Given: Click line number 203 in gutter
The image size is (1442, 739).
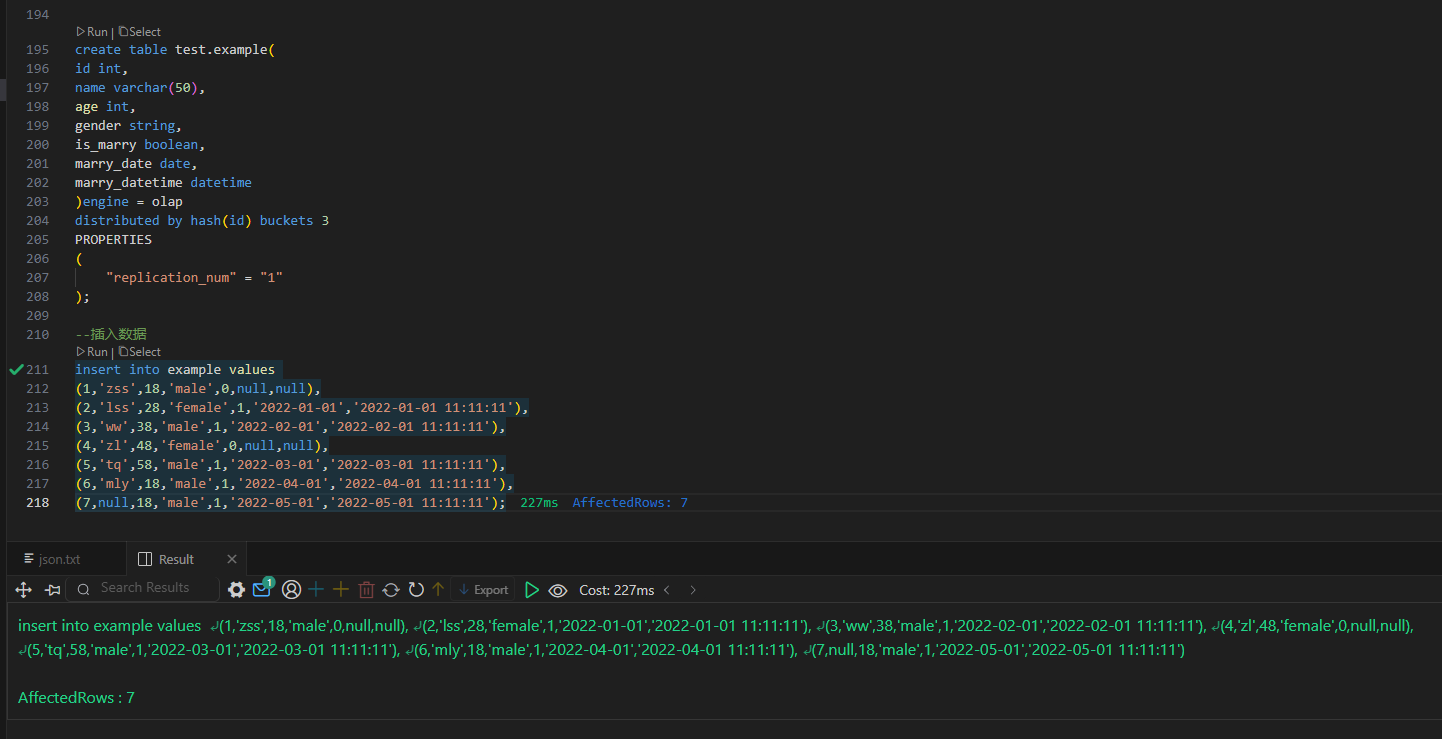Looking at the screenshot, I should point(37,202).
